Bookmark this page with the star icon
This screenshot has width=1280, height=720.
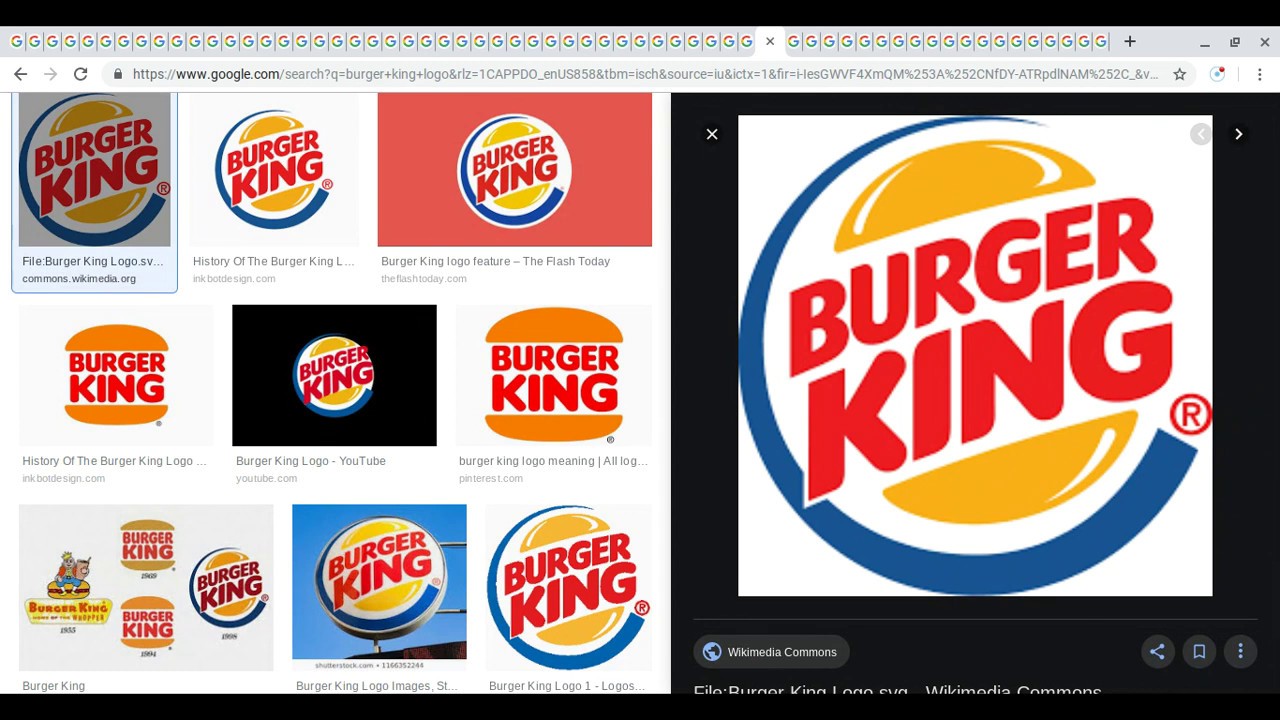(1180, 74)
